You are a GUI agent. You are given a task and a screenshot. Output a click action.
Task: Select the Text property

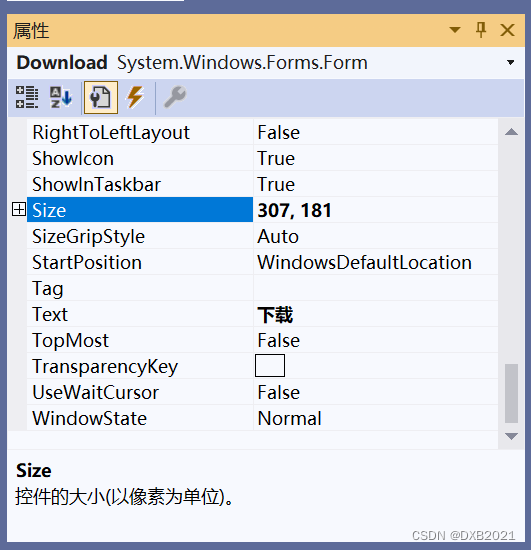click(140, 314)
